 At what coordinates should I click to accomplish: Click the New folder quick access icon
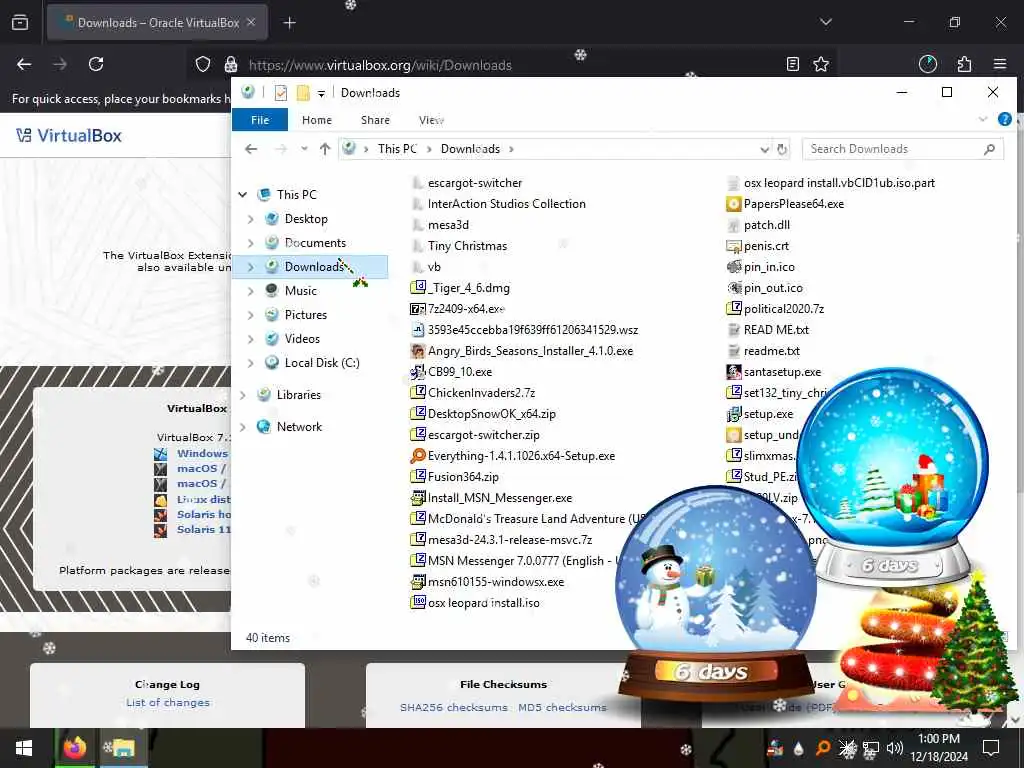tap(303, 93)
